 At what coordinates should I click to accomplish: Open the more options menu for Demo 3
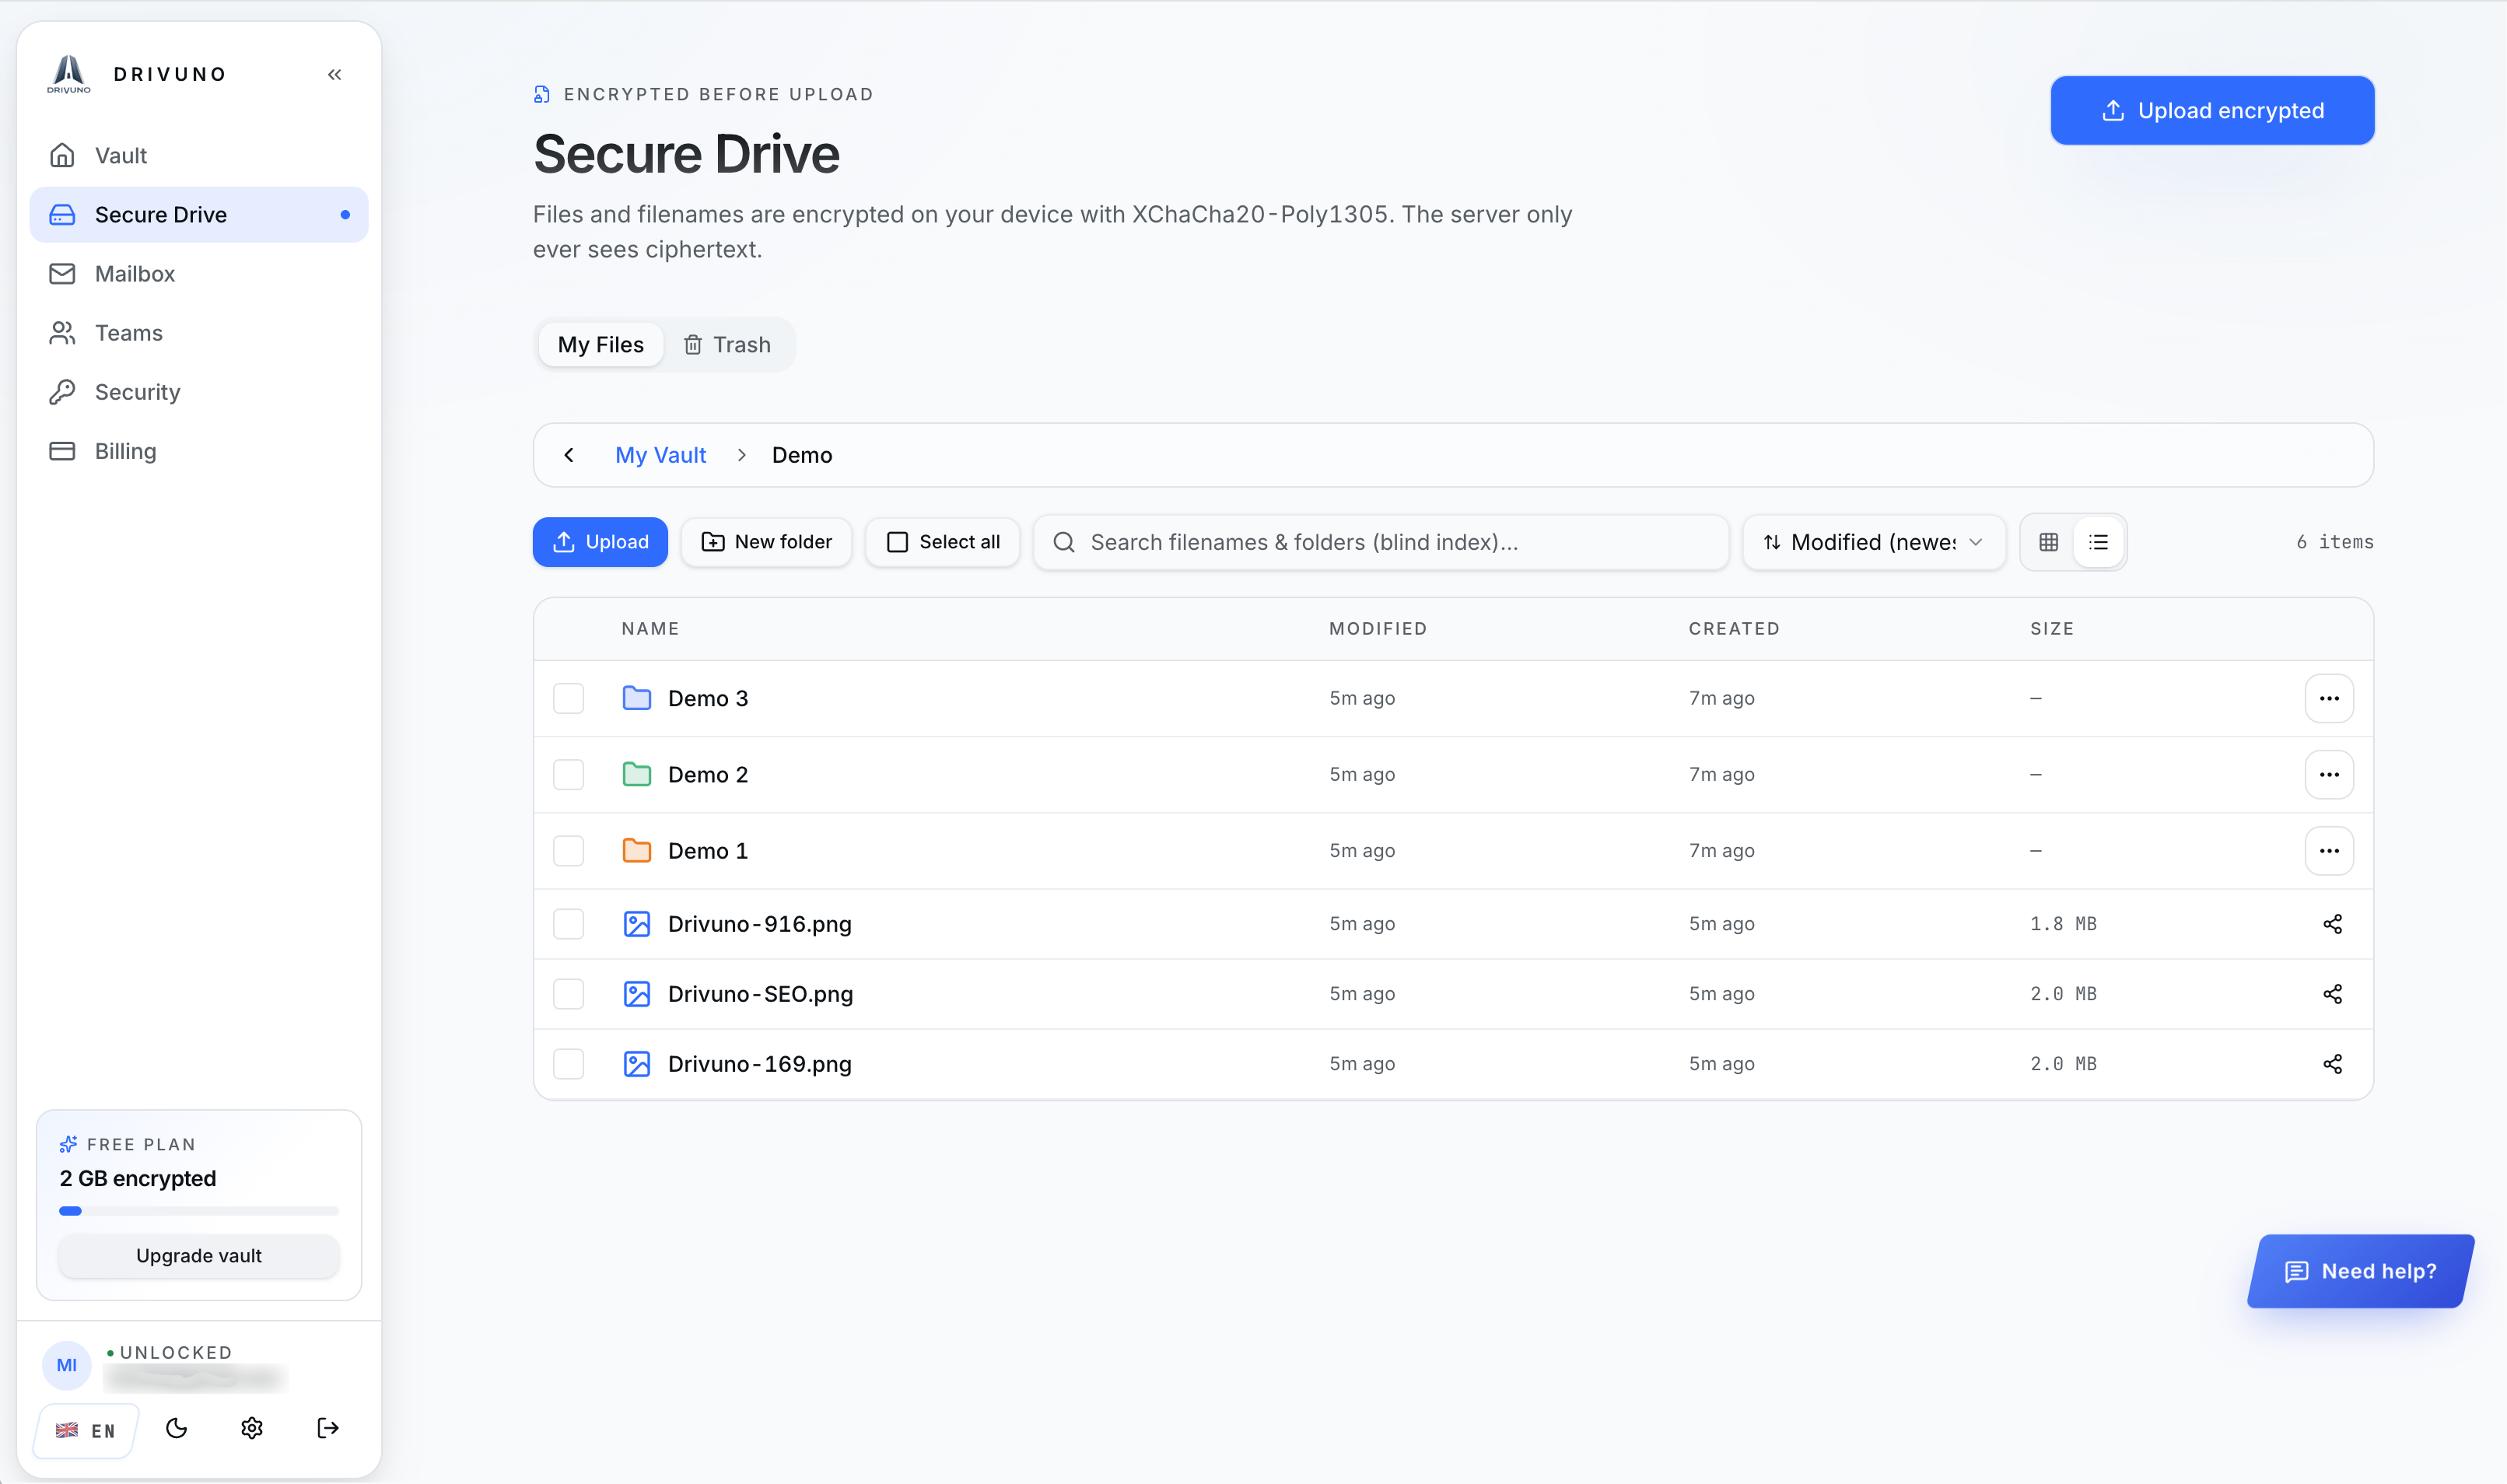pyautogui.click(x=2329, y=698)
